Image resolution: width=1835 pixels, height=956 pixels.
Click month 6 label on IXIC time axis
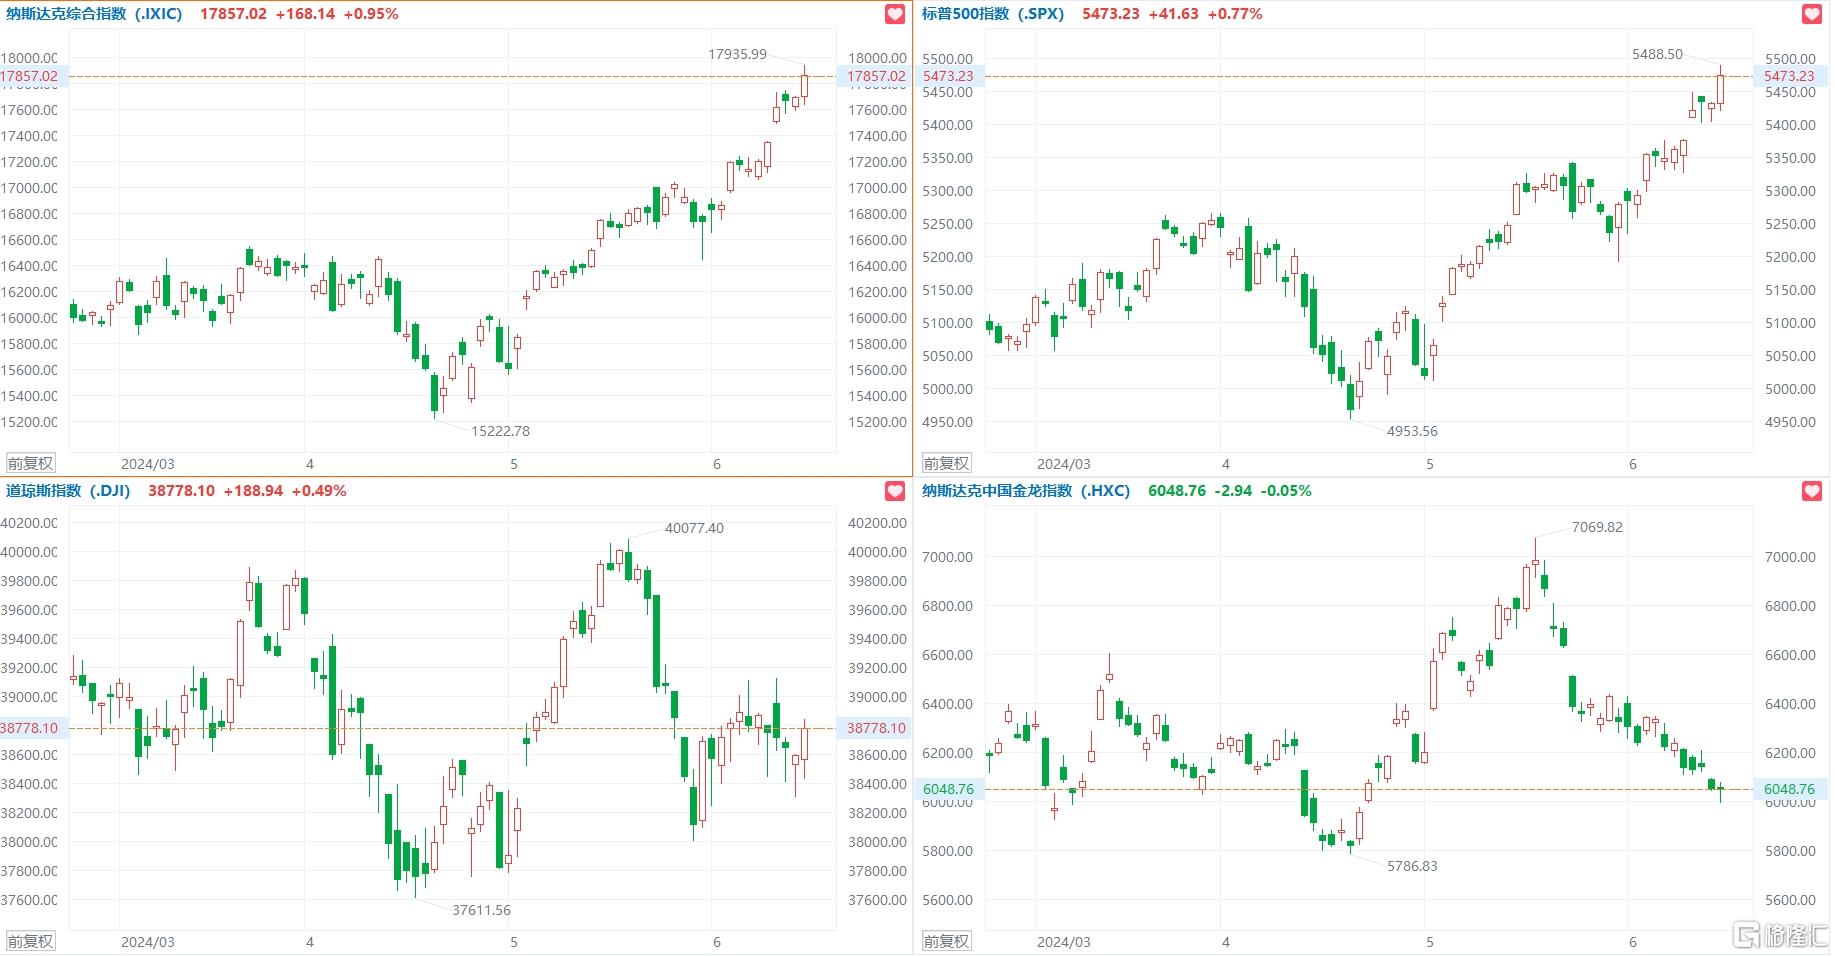(717, 464)
